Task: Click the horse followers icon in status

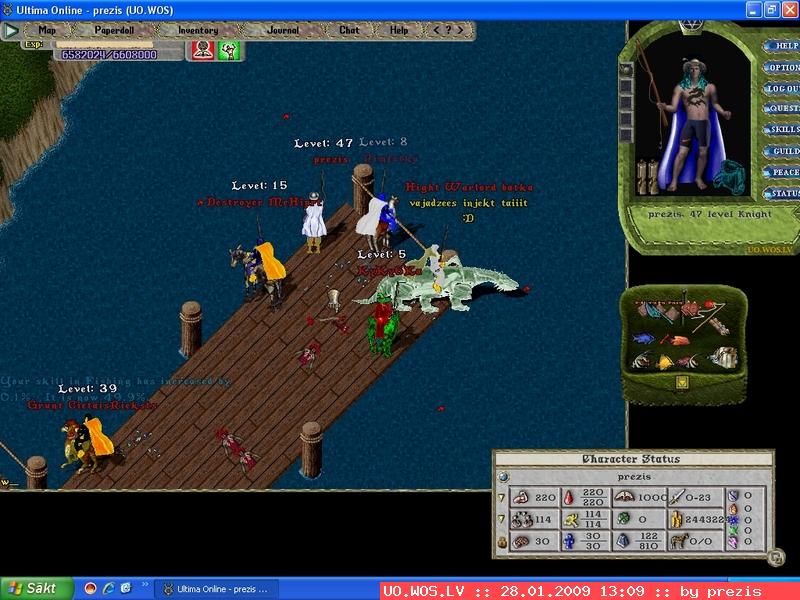Action: [679, 541]
